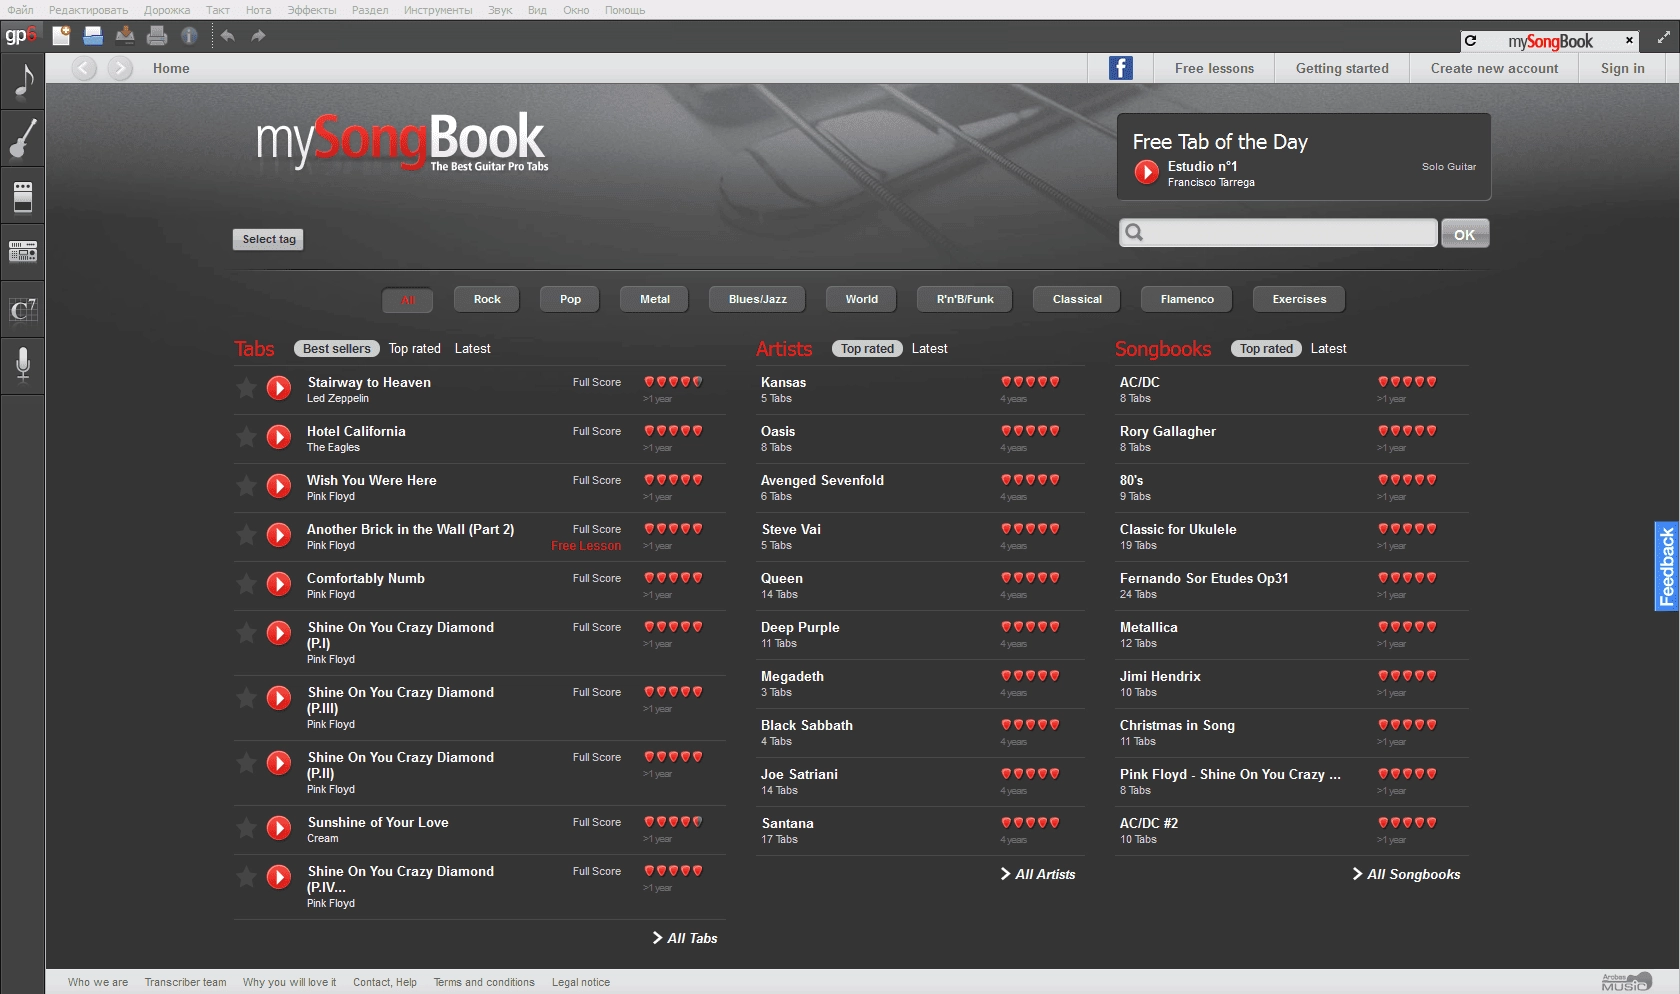Click the OK search button
The height and width of the screenshot is (994, 1680).
click(x=1465, y=234)
